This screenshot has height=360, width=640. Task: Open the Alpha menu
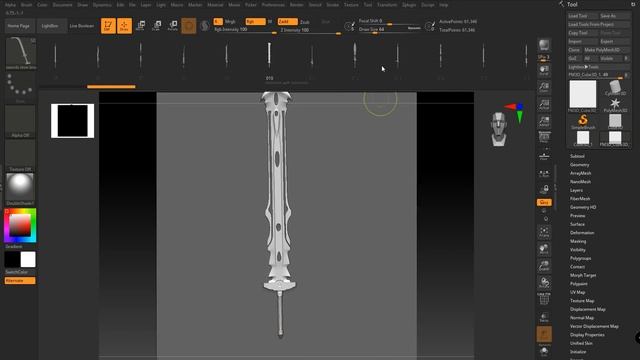point(10,5)
